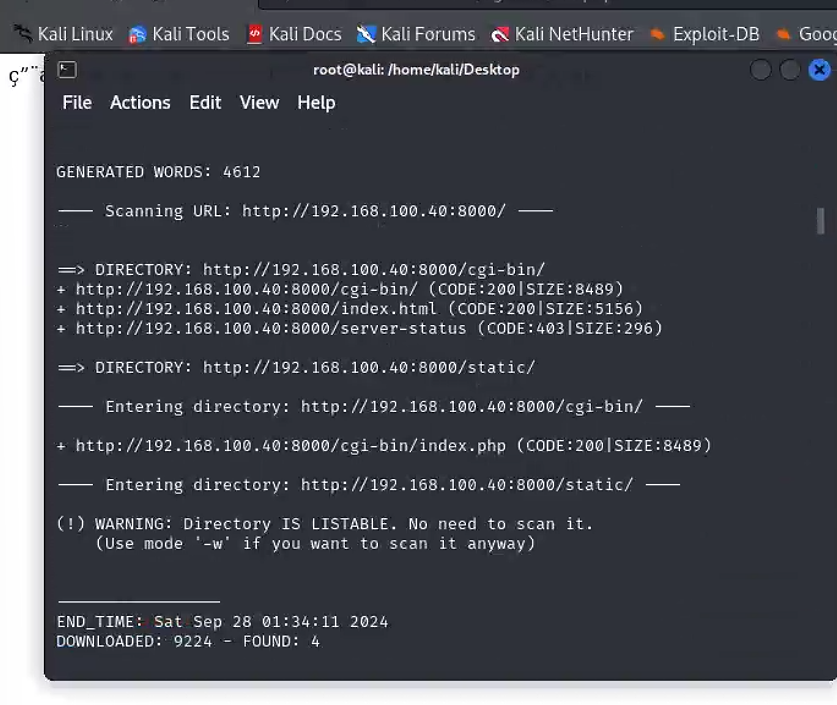
Task: Open the Kali Linux bookmark
Action: tap(63, 34)
